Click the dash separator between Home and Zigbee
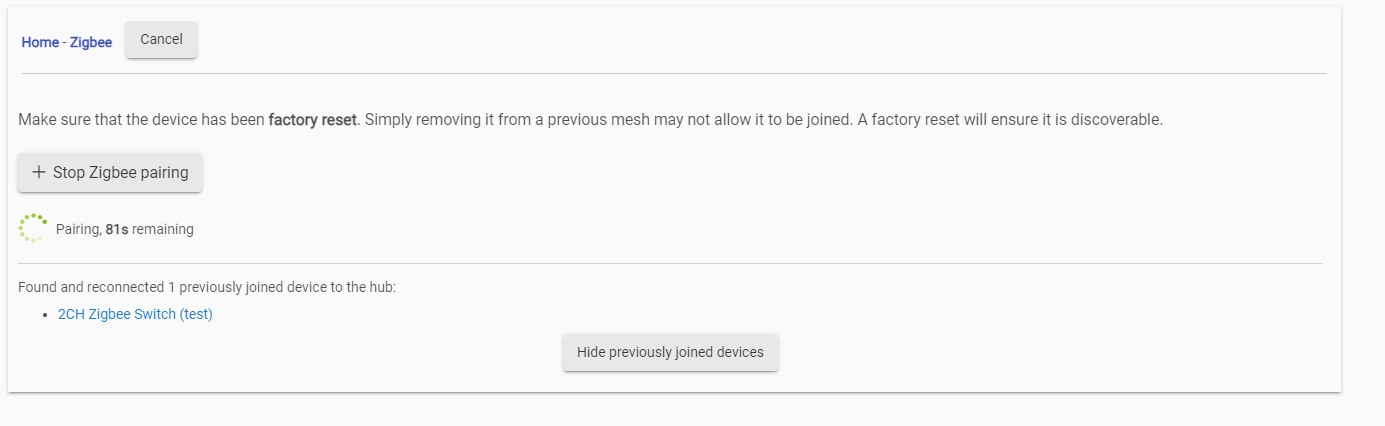Image resolution: width=1385 pixels, height=426 pixels. [x=64, y=42]
